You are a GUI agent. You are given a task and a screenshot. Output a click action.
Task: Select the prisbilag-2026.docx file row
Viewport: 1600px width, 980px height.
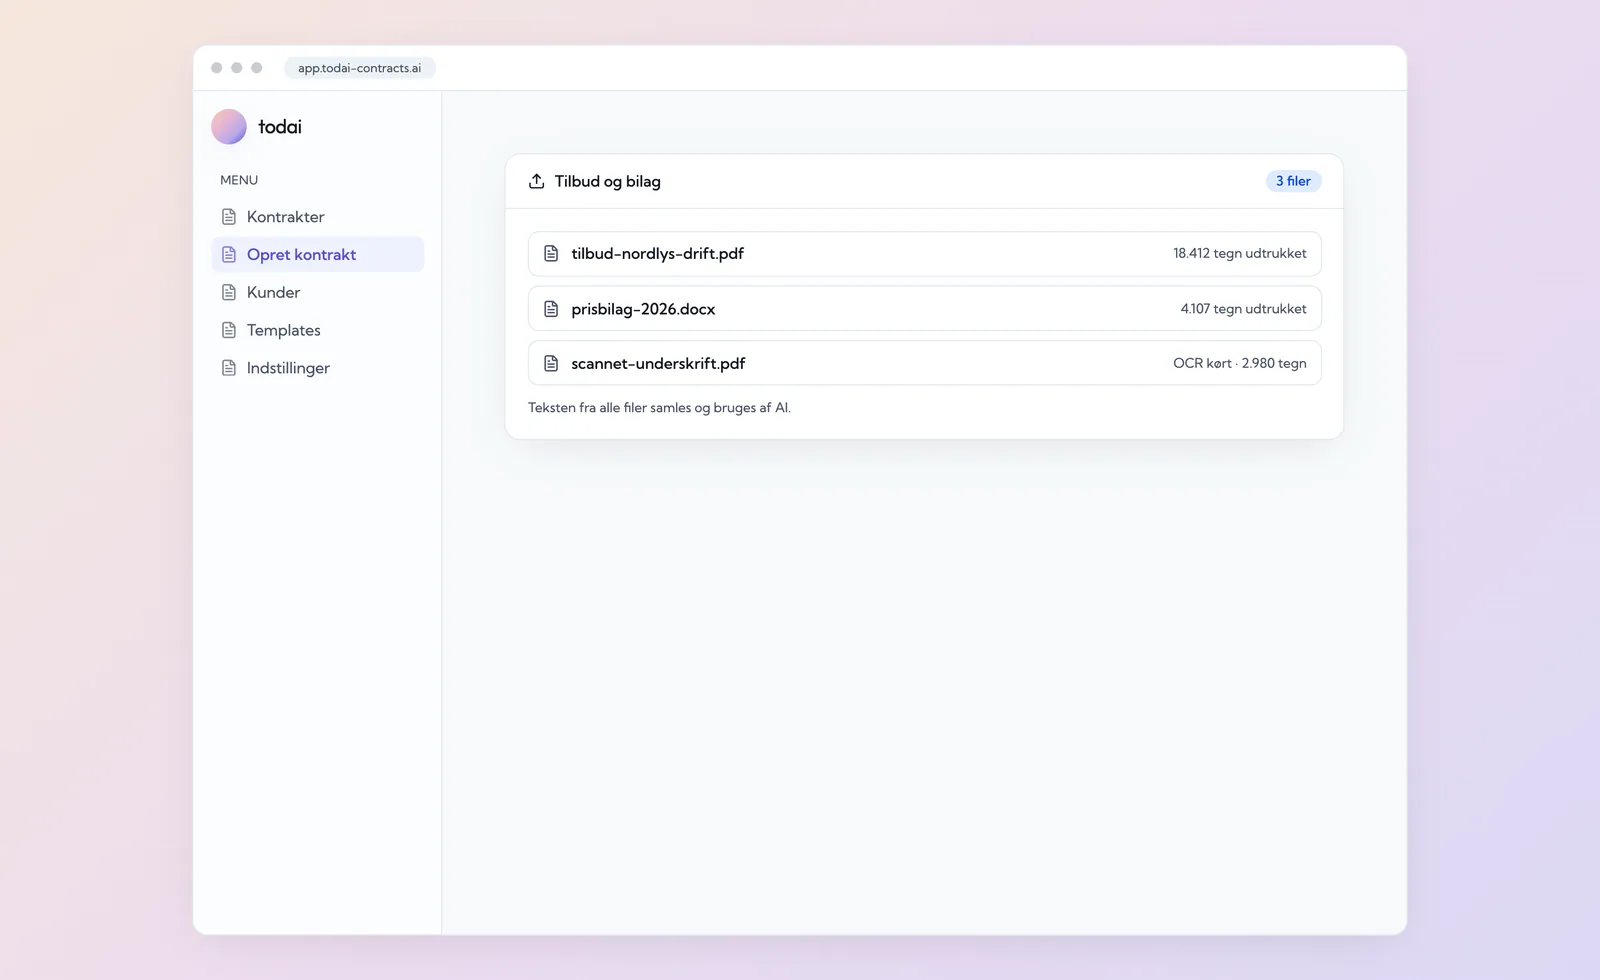point(925,309)
